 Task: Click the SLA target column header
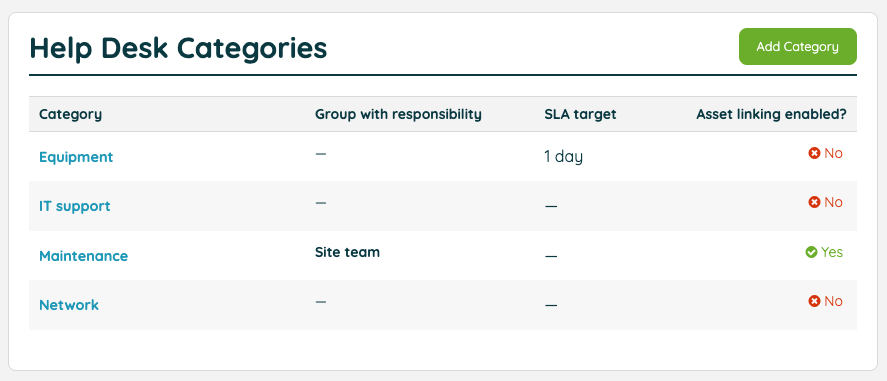(x=580, y=114)
